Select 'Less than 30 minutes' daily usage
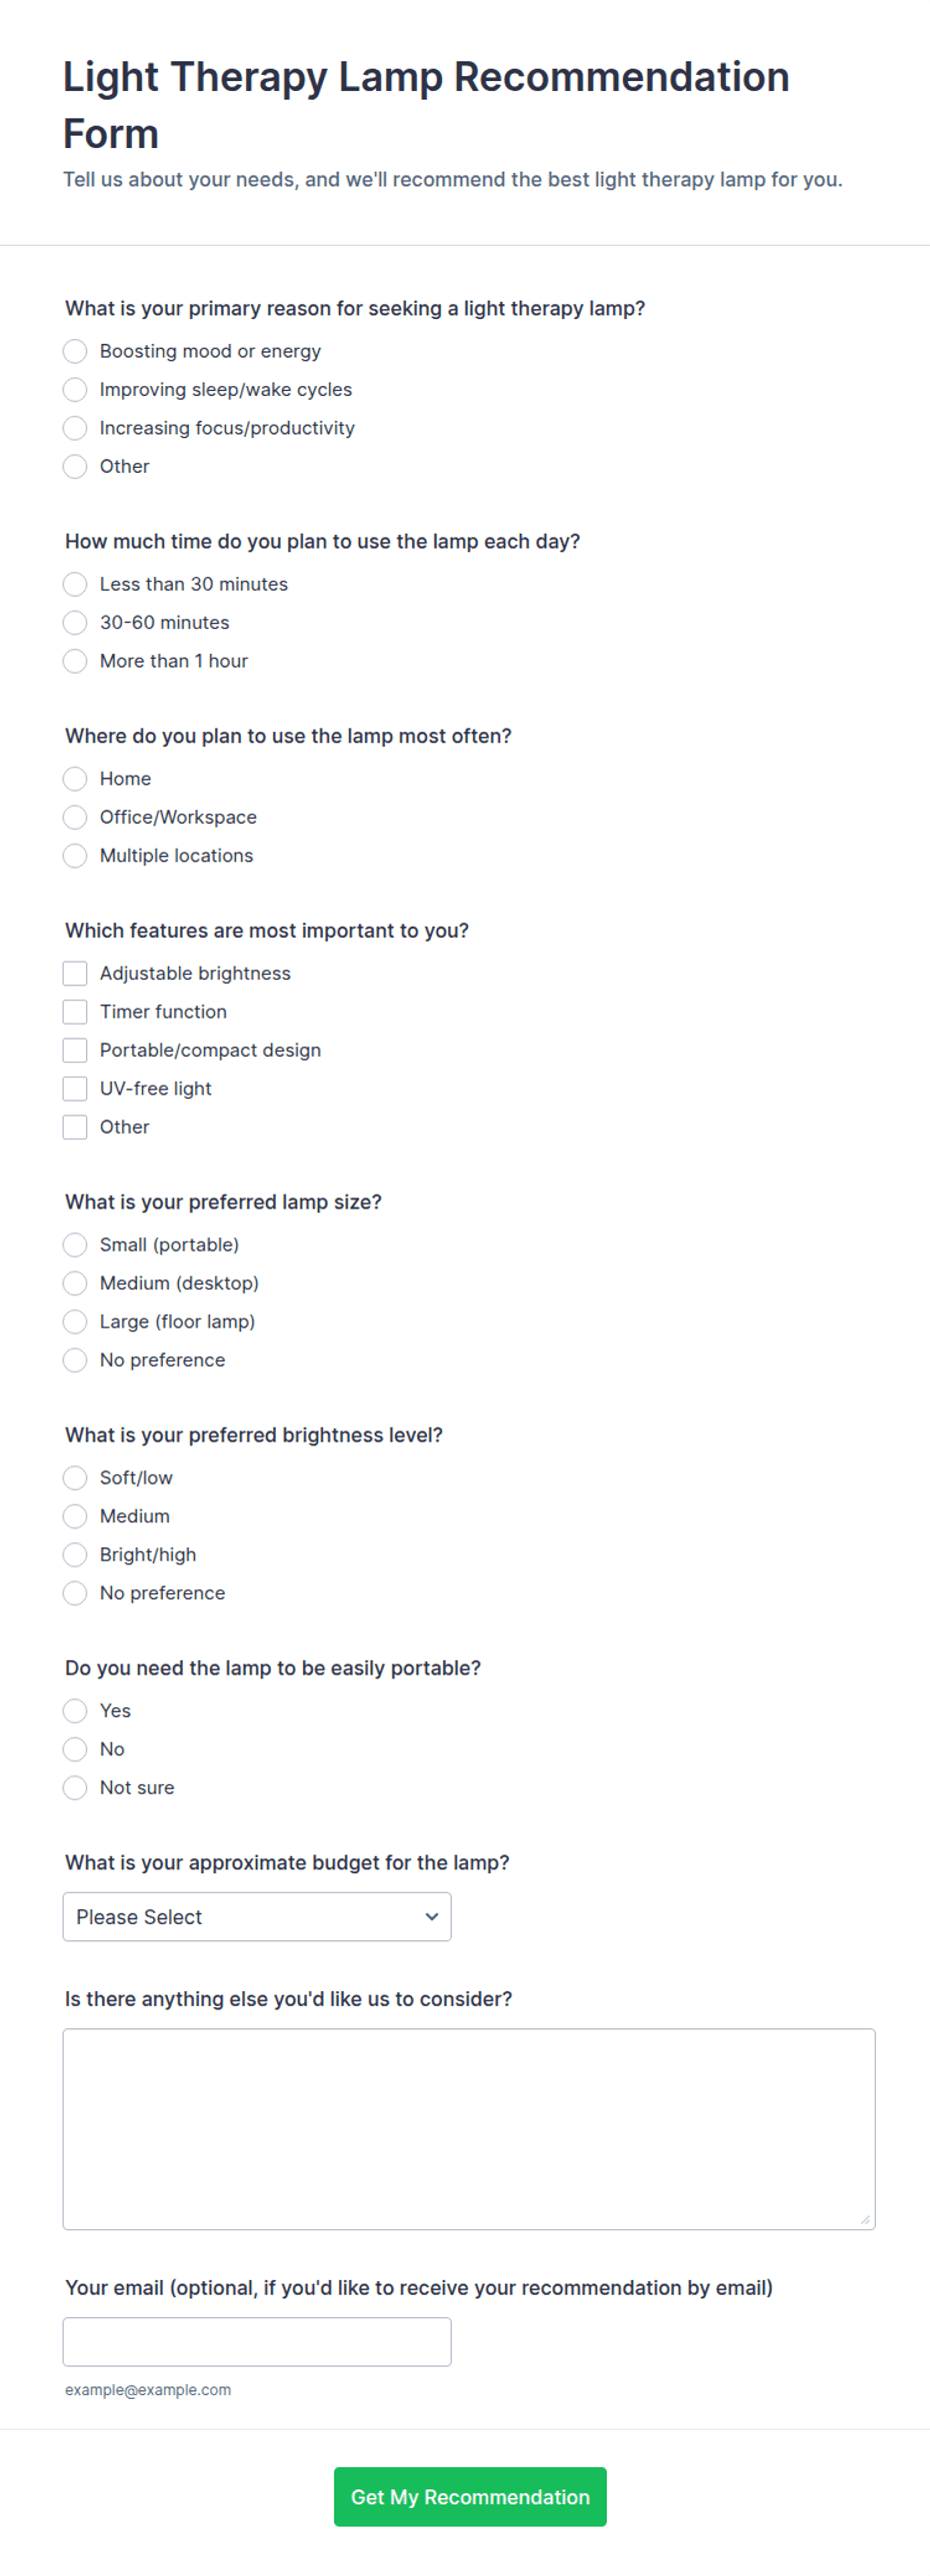 75,584
